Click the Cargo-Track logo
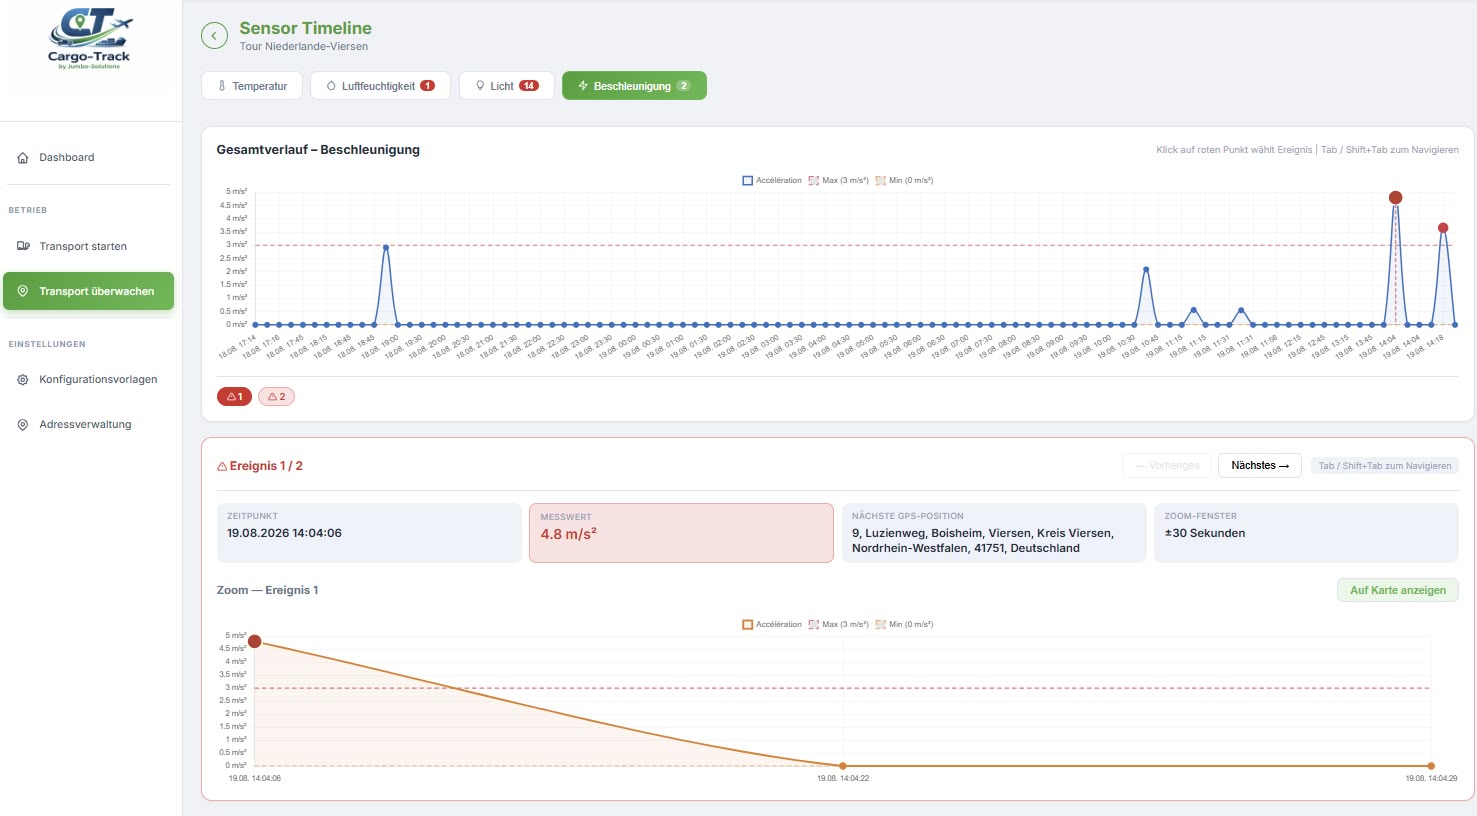Screen dimensions: 1477x816 pyautogui.click(x=89, y=40)
